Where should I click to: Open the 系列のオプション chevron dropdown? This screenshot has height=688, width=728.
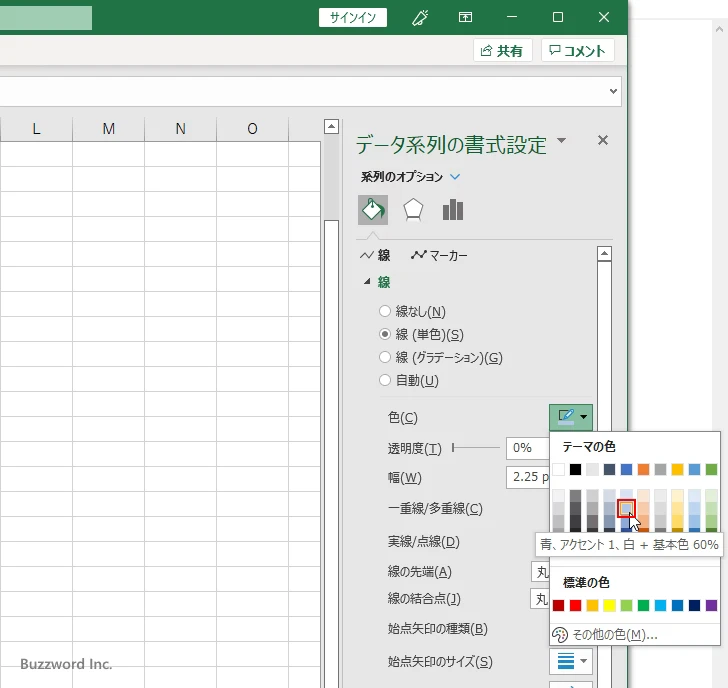455,176
